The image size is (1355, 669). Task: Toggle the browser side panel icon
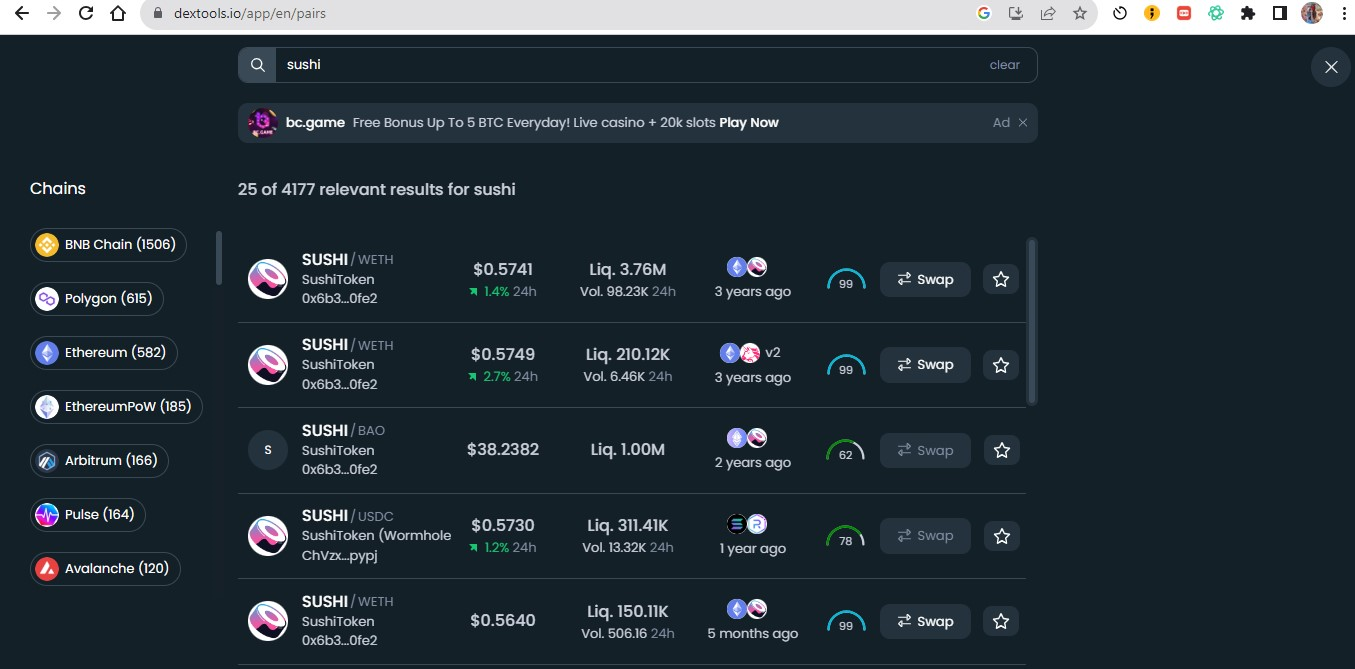pos(1279,14)
